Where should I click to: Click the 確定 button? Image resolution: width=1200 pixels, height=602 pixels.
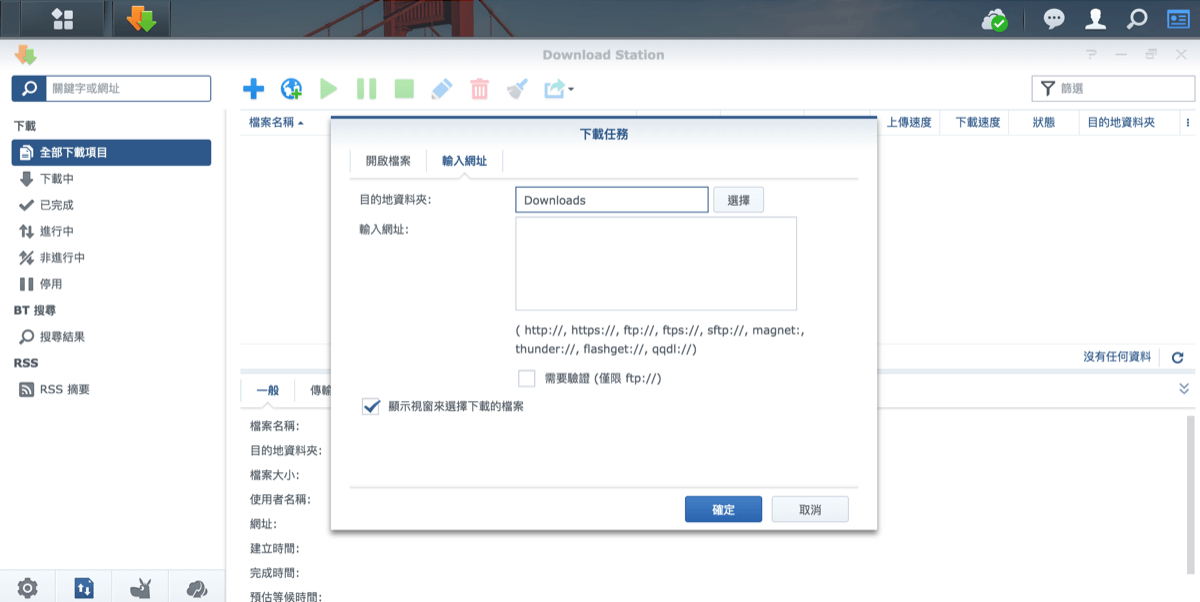[723, 509]
